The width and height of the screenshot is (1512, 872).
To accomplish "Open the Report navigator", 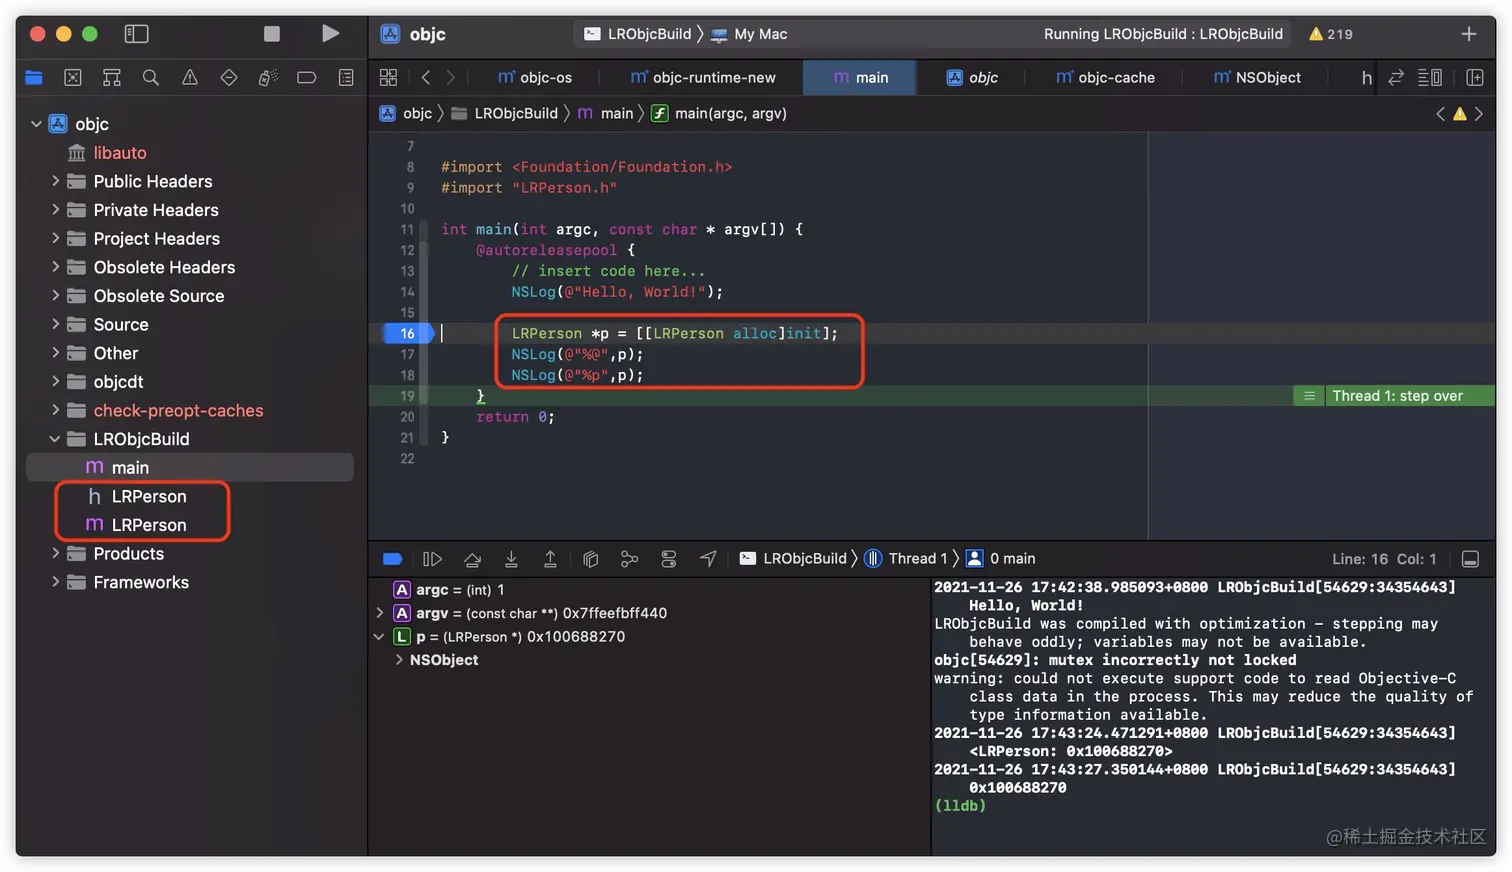I will (x=346, y=77).
